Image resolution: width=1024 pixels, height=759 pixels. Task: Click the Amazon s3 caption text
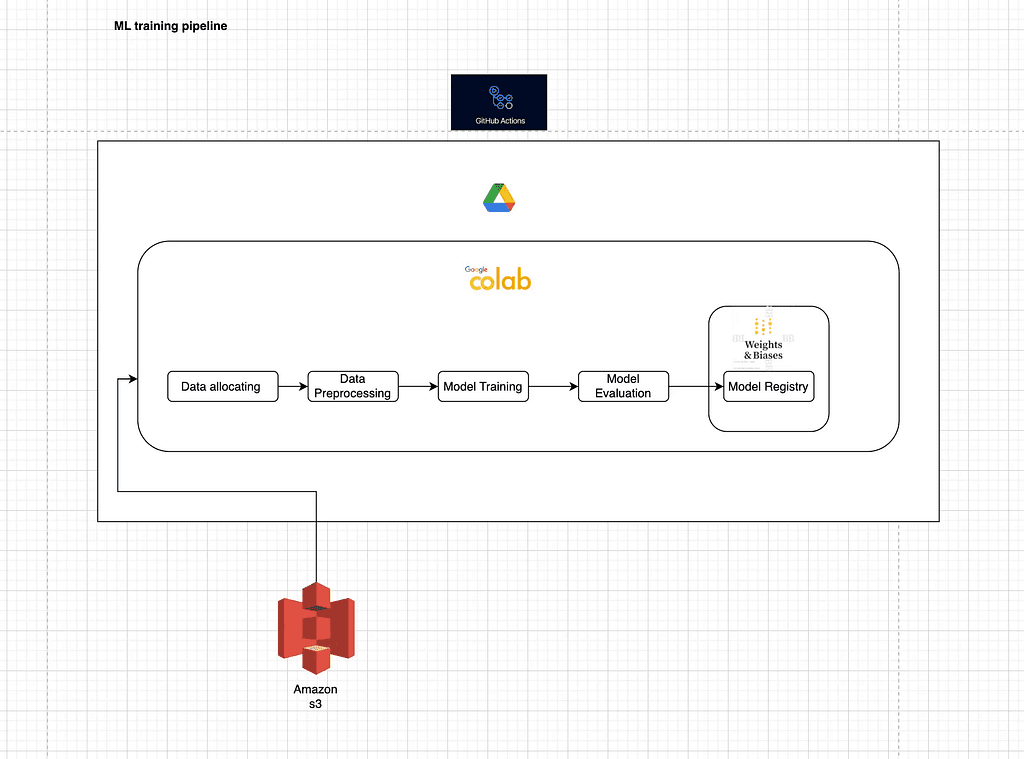(315, 696)
